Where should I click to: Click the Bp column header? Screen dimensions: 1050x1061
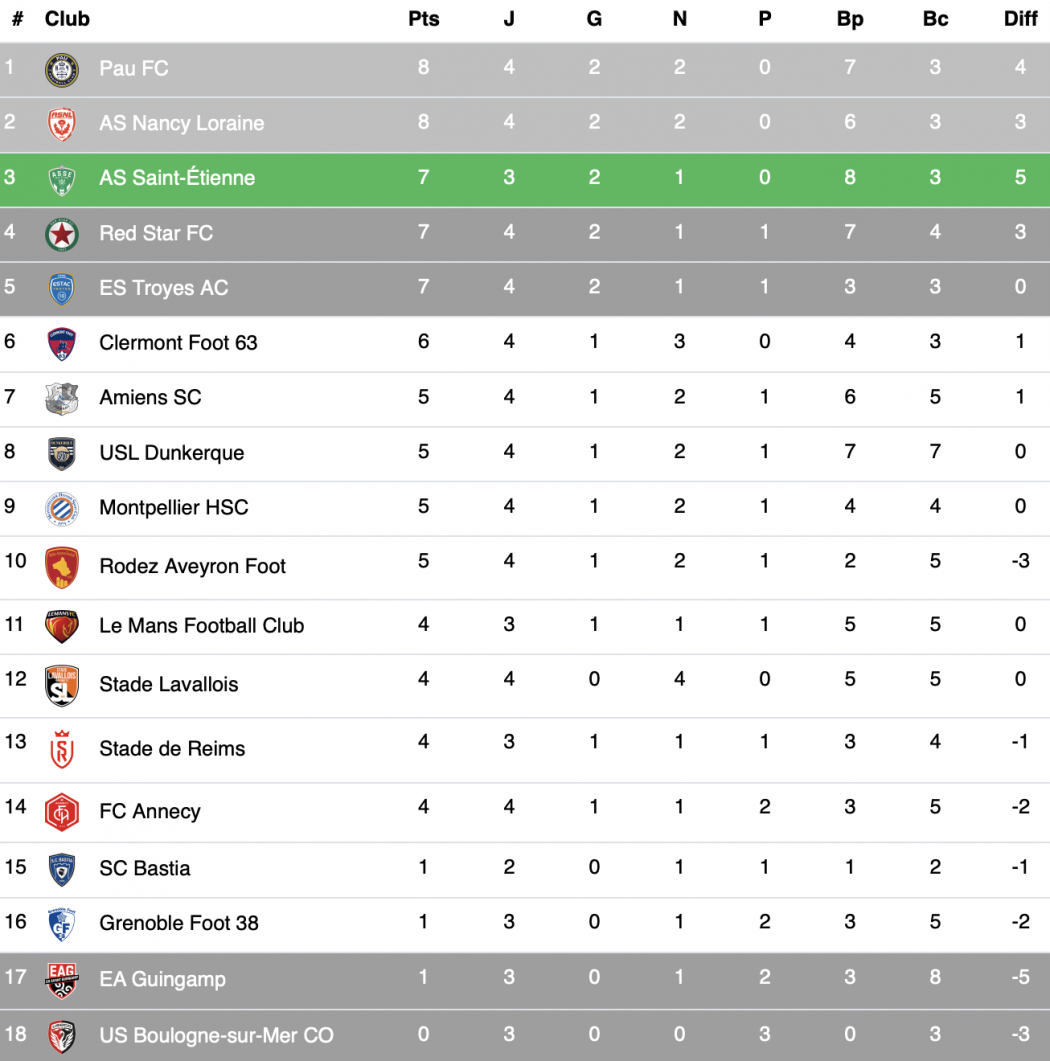(850, 19)
